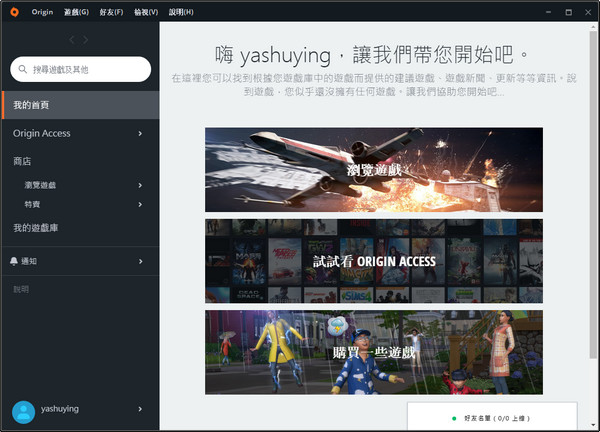Minimize the Origin window
The image size is (600, 432).
pos(542,11)
